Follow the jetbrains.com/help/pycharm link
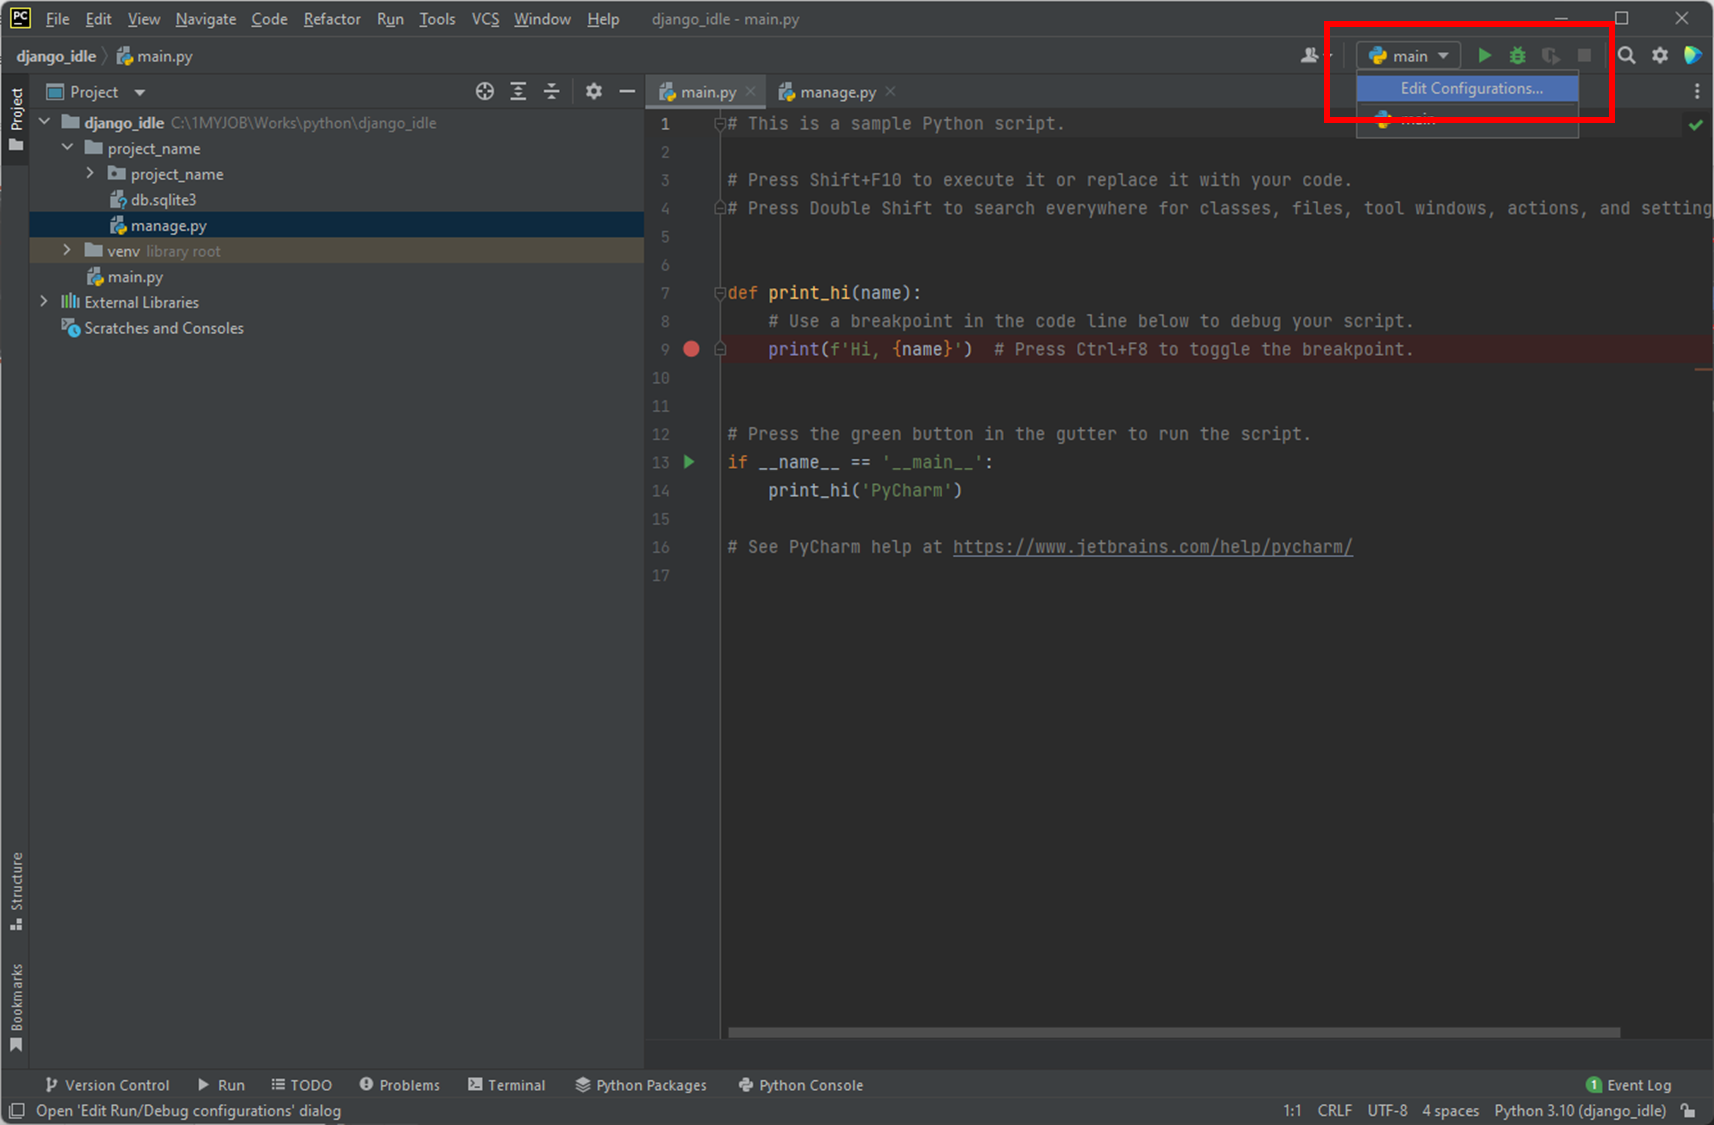The image size is (1714, 1125). [x=1152, y=547]
